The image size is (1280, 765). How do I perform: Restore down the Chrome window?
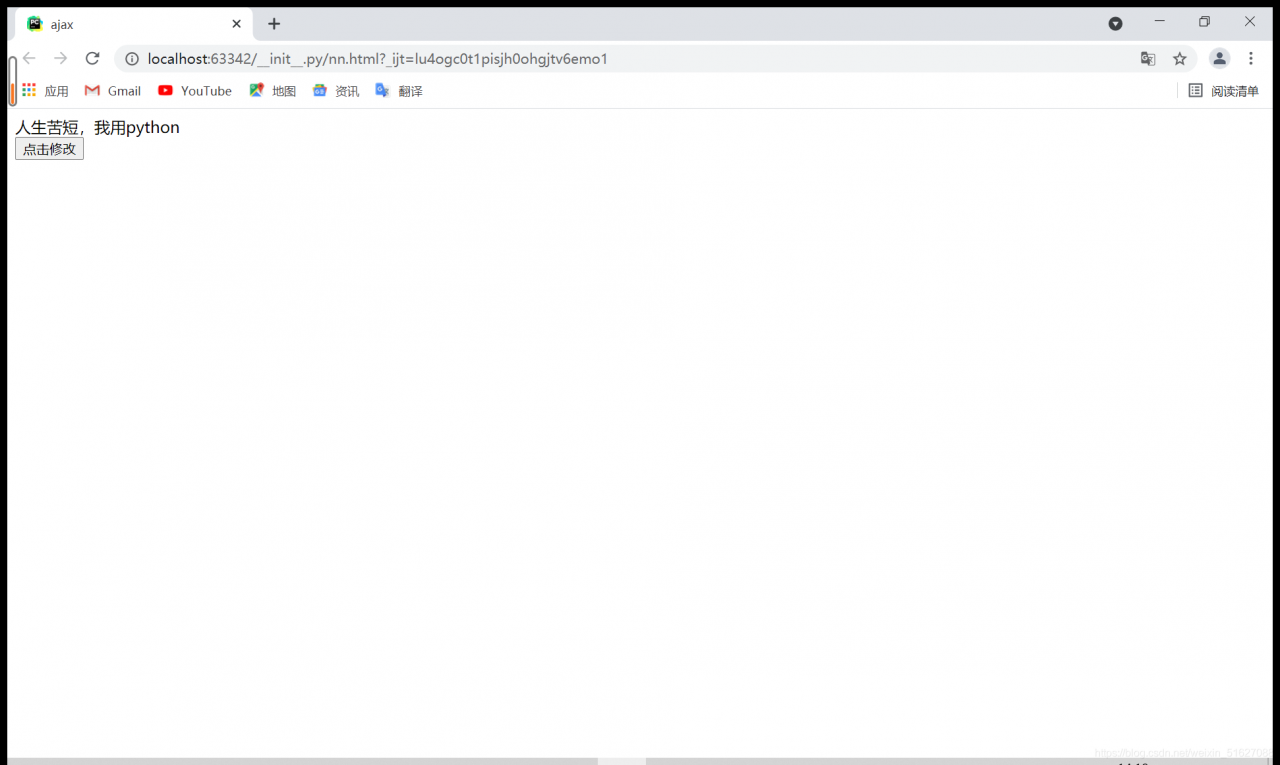(1205, 22)
